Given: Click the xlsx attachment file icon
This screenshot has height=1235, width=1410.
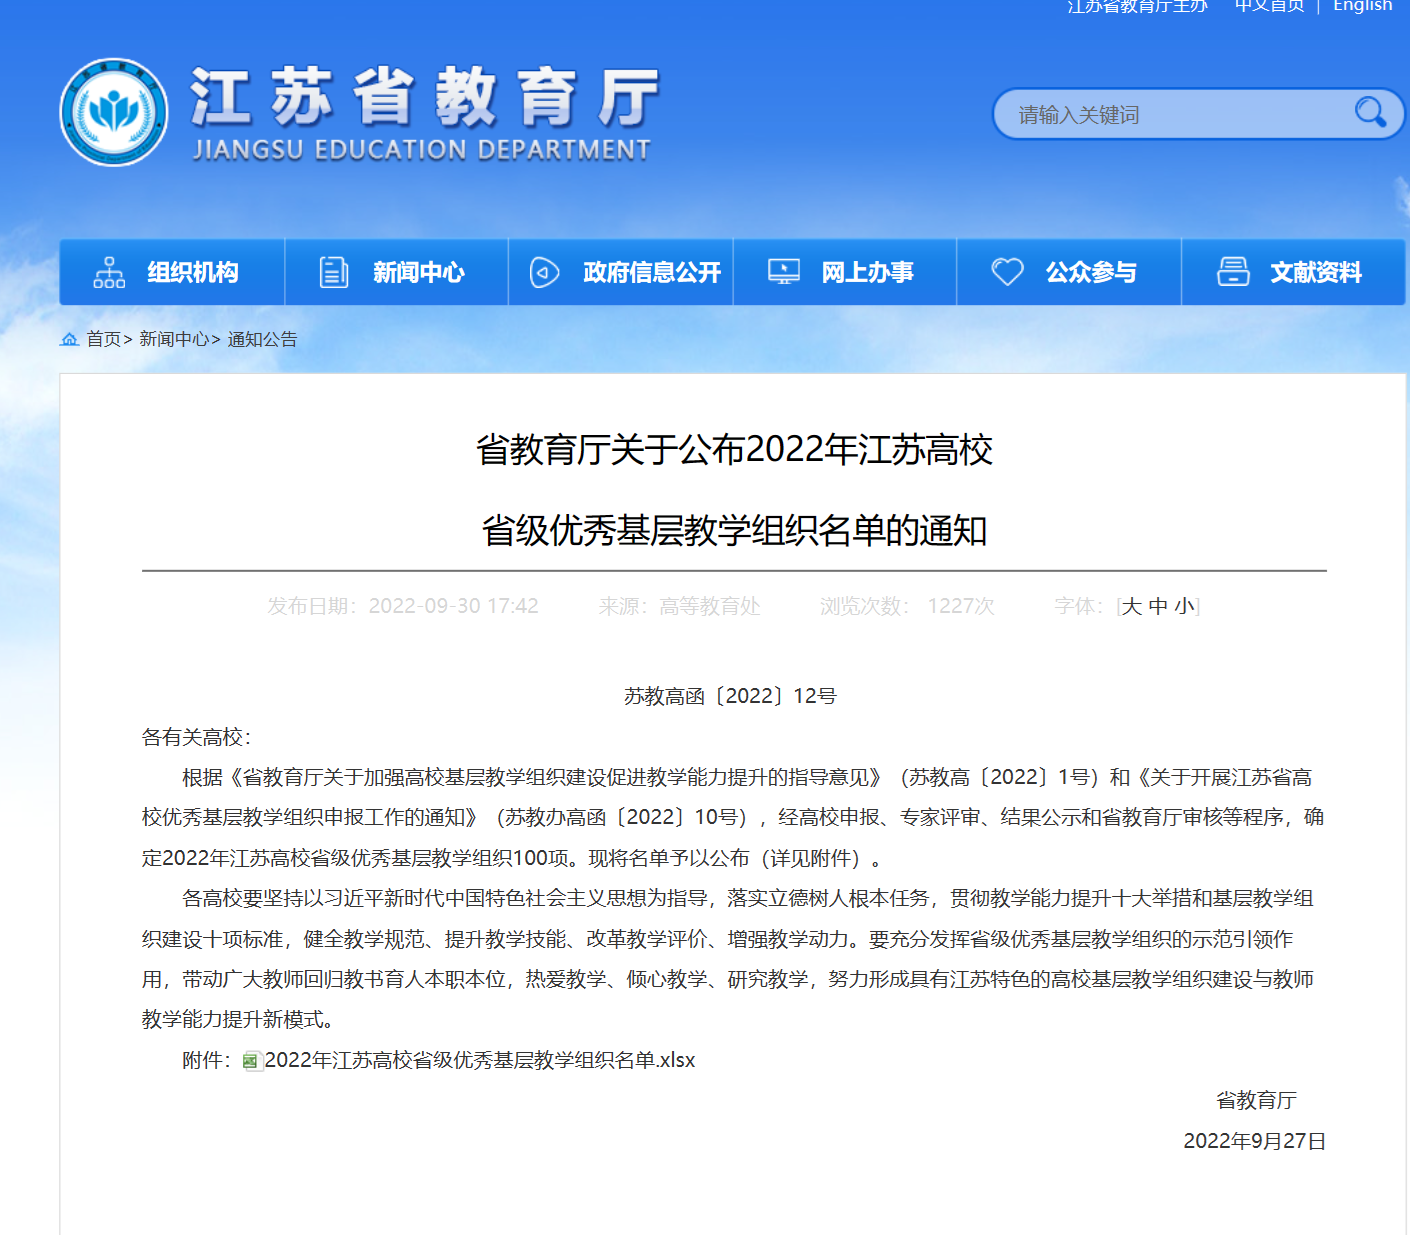Looking at the screenshot, I should (x=252, y=1061).
